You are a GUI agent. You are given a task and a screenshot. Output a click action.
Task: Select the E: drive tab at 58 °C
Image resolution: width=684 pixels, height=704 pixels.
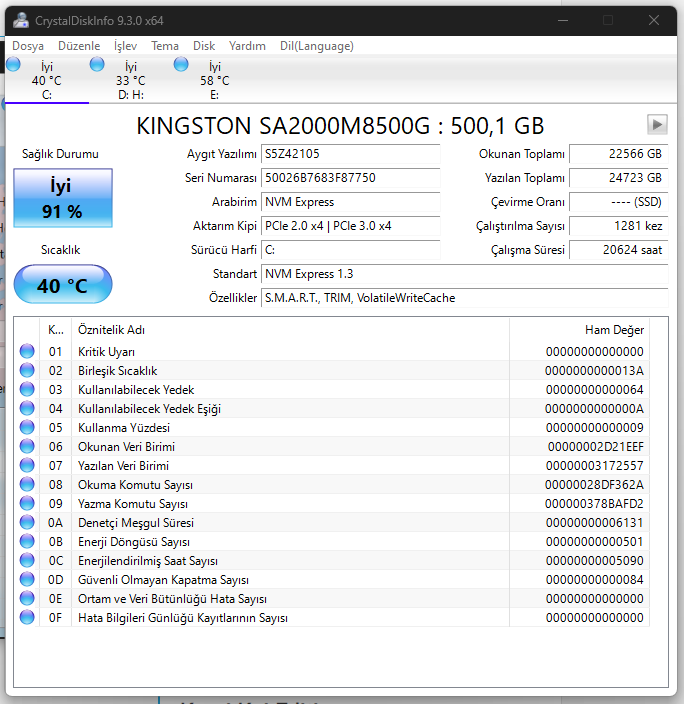215,80
